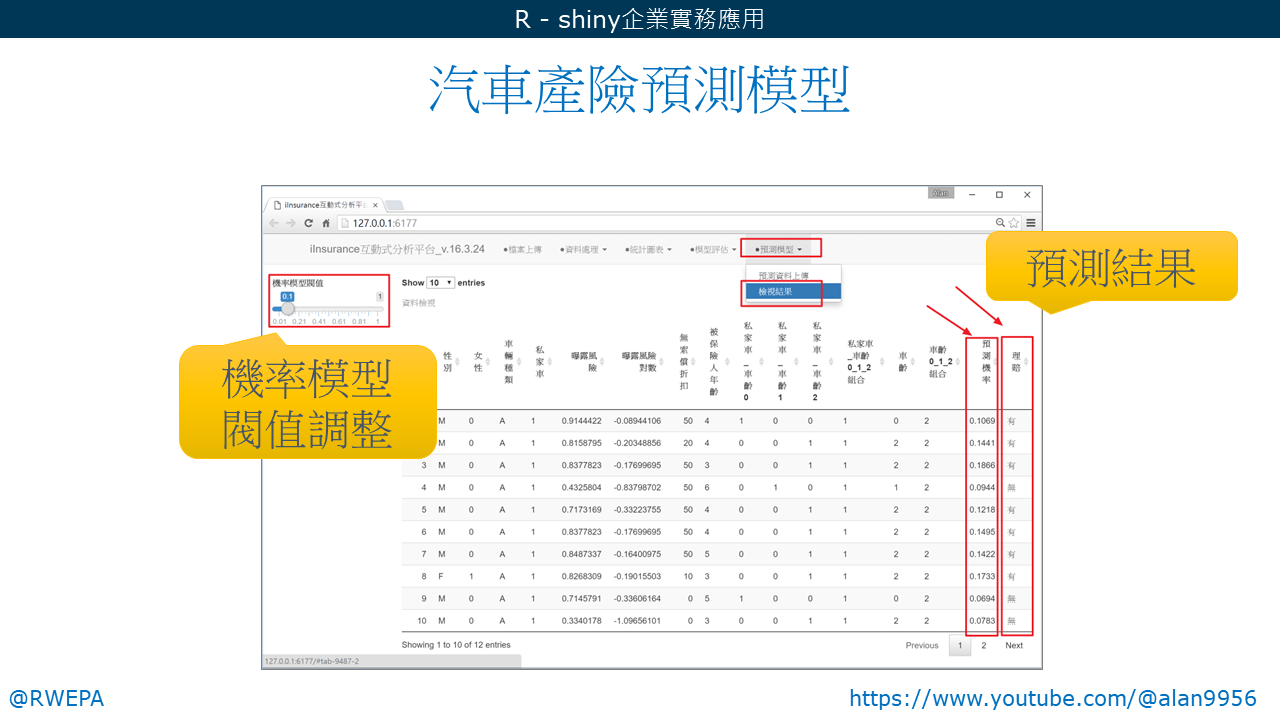
Task: Bookmark the page with the star icon
Action: (x=1014, y=223)
